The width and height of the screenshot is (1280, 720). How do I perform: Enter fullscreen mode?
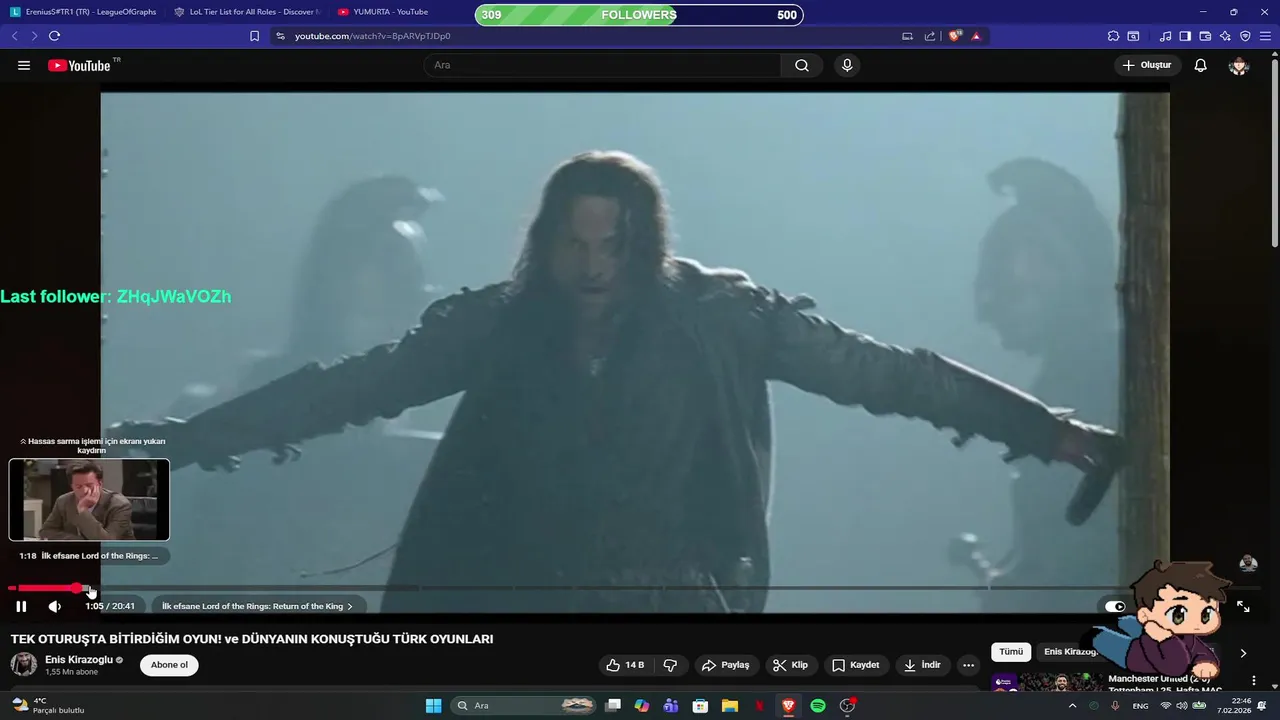click(x=1243, y=606)
